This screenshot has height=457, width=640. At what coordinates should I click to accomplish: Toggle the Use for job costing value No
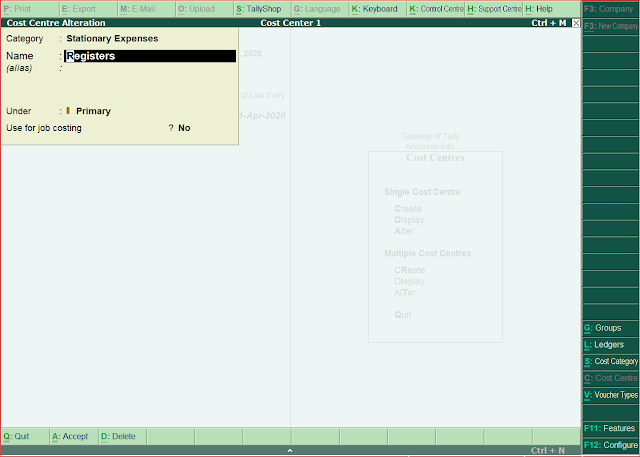[184, 128]
